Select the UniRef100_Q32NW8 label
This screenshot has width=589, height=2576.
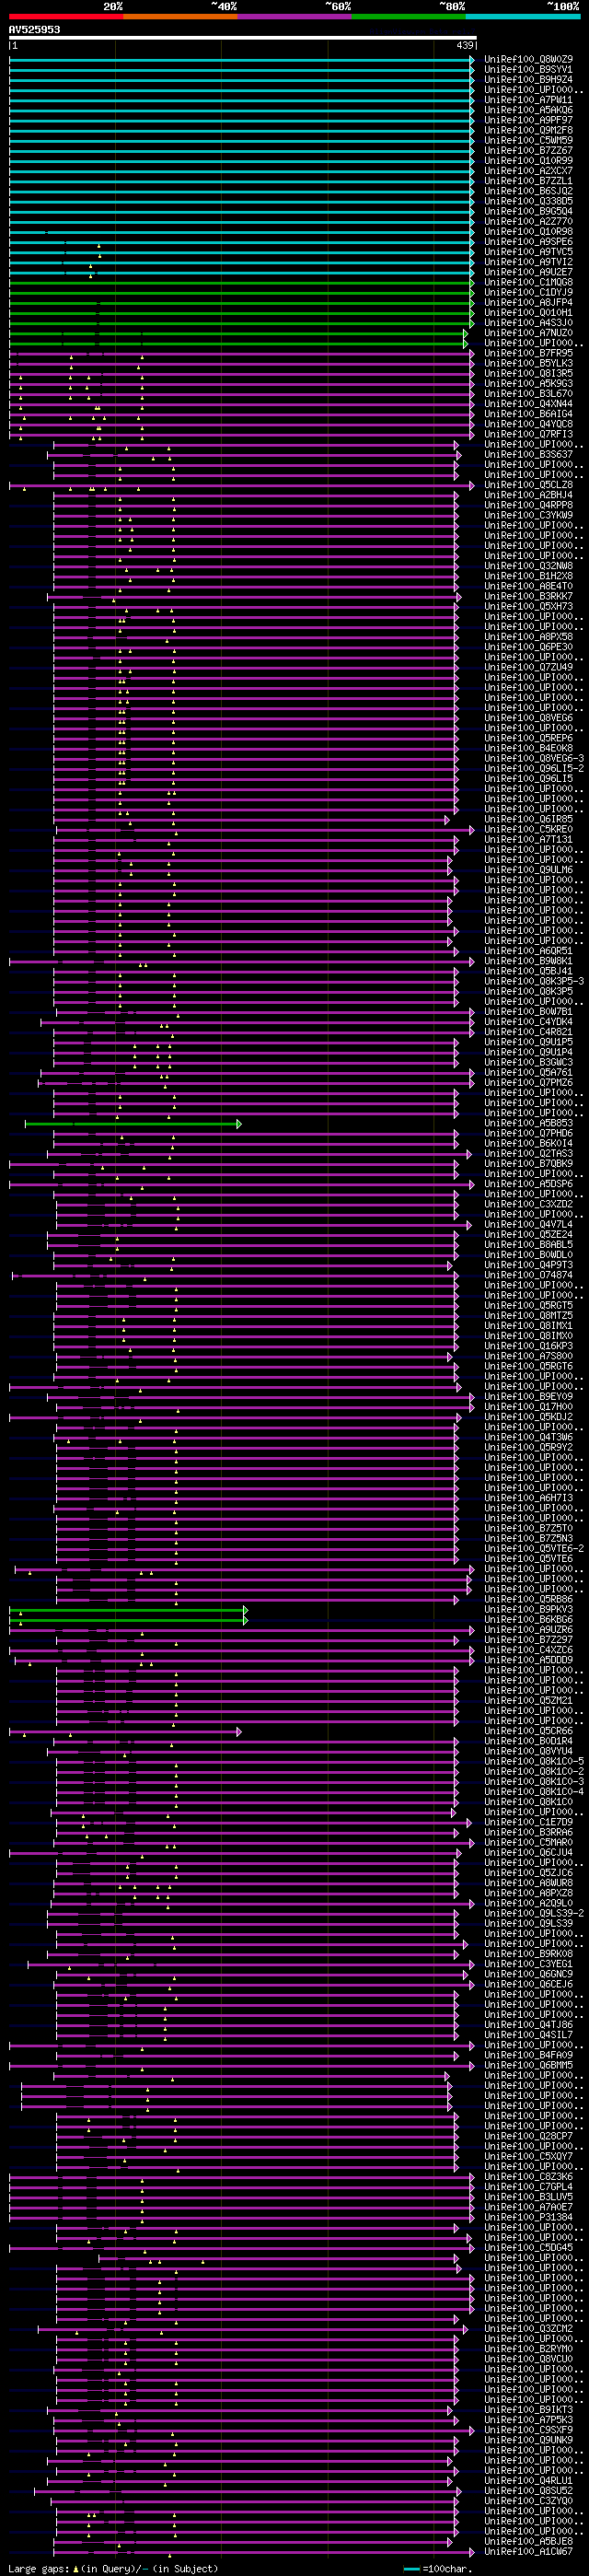pyautogui.click(x=529, y=566)
